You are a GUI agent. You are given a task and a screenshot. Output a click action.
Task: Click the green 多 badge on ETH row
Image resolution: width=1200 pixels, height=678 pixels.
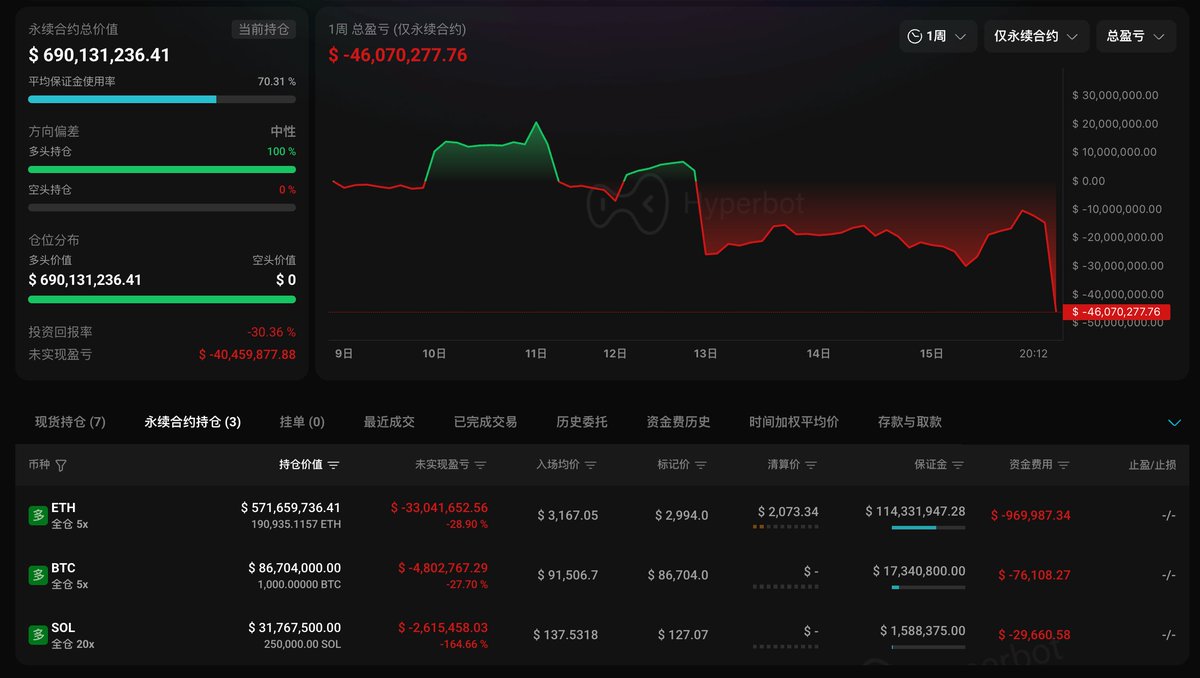pyautogui.click(x=37, y=515)
